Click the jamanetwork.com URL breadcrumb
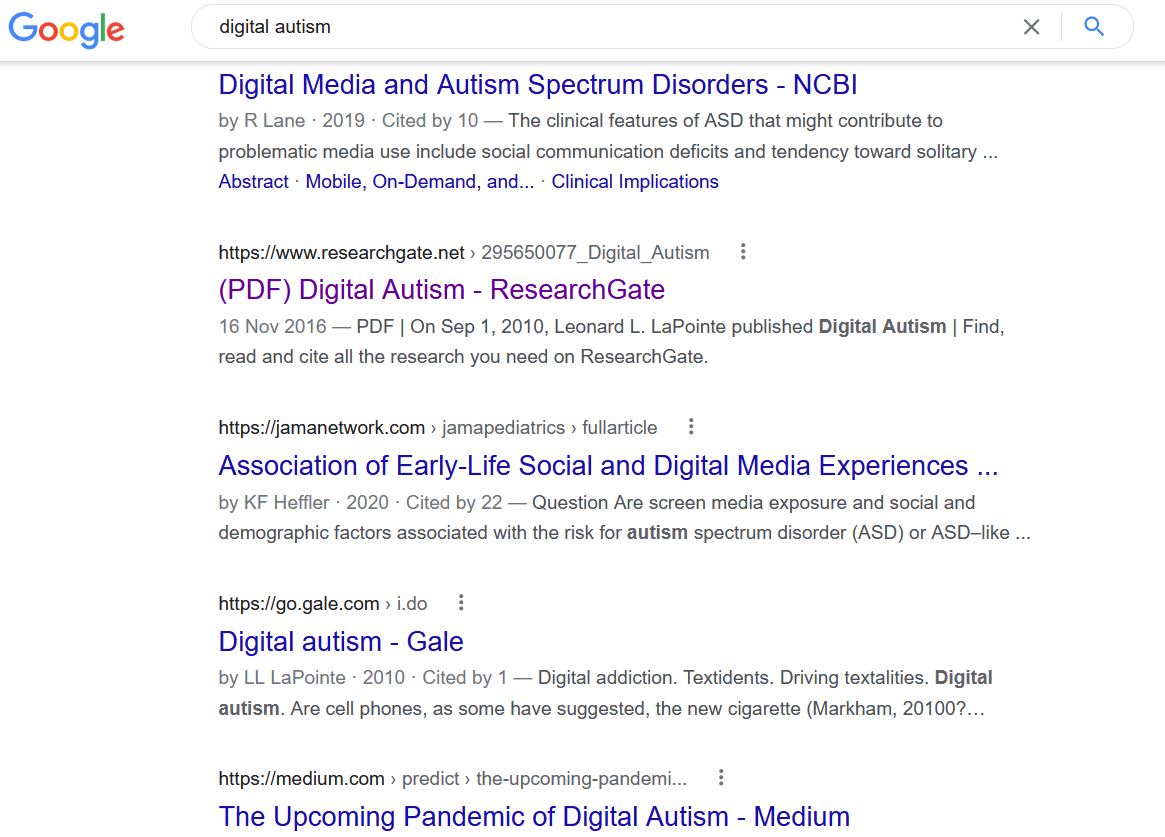 coord(322,427)
